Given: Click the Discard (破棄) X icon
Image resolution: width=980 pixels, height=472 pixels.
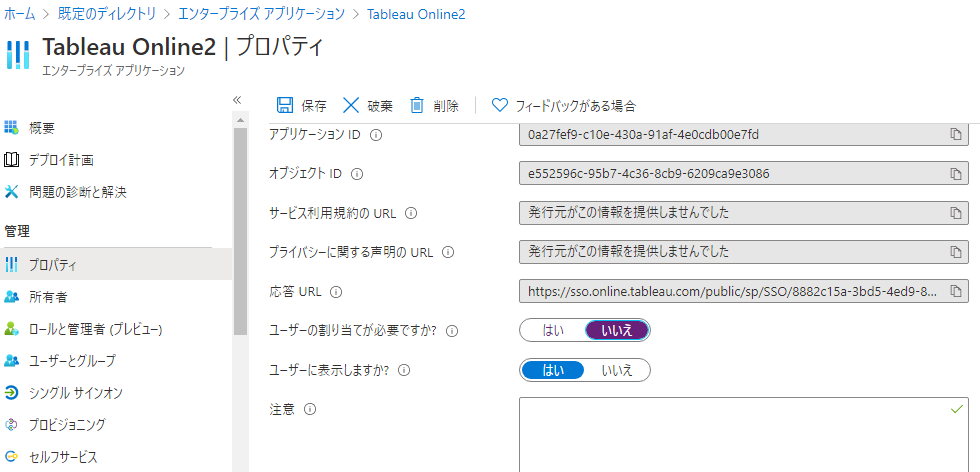Looking at the screenshot, I should pyautogui.click(x=351, y=105).
